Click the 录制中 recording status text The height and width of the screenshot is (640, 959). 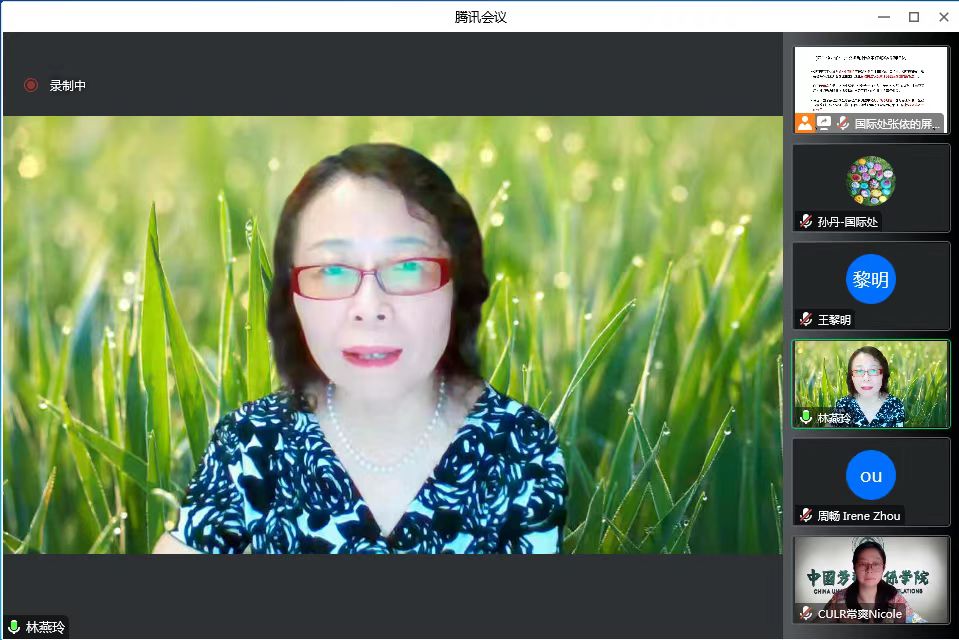tap(68, 86)
